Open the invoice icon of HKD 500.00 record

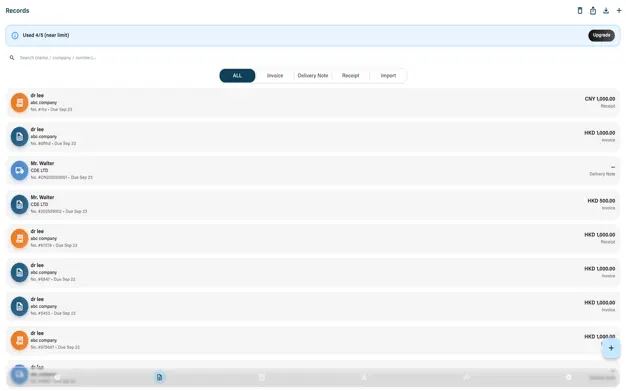pyautogui.click(x=20, y=204)
